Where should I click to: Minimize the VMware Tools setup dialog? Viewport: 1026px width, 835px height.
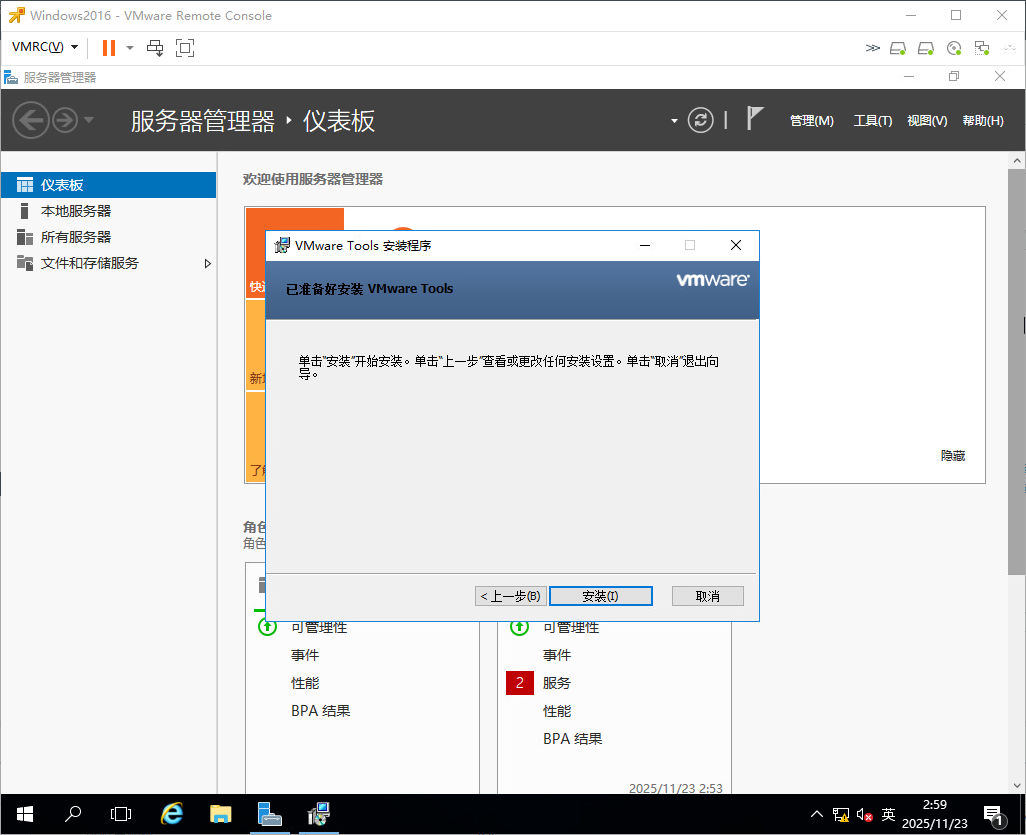645,245
